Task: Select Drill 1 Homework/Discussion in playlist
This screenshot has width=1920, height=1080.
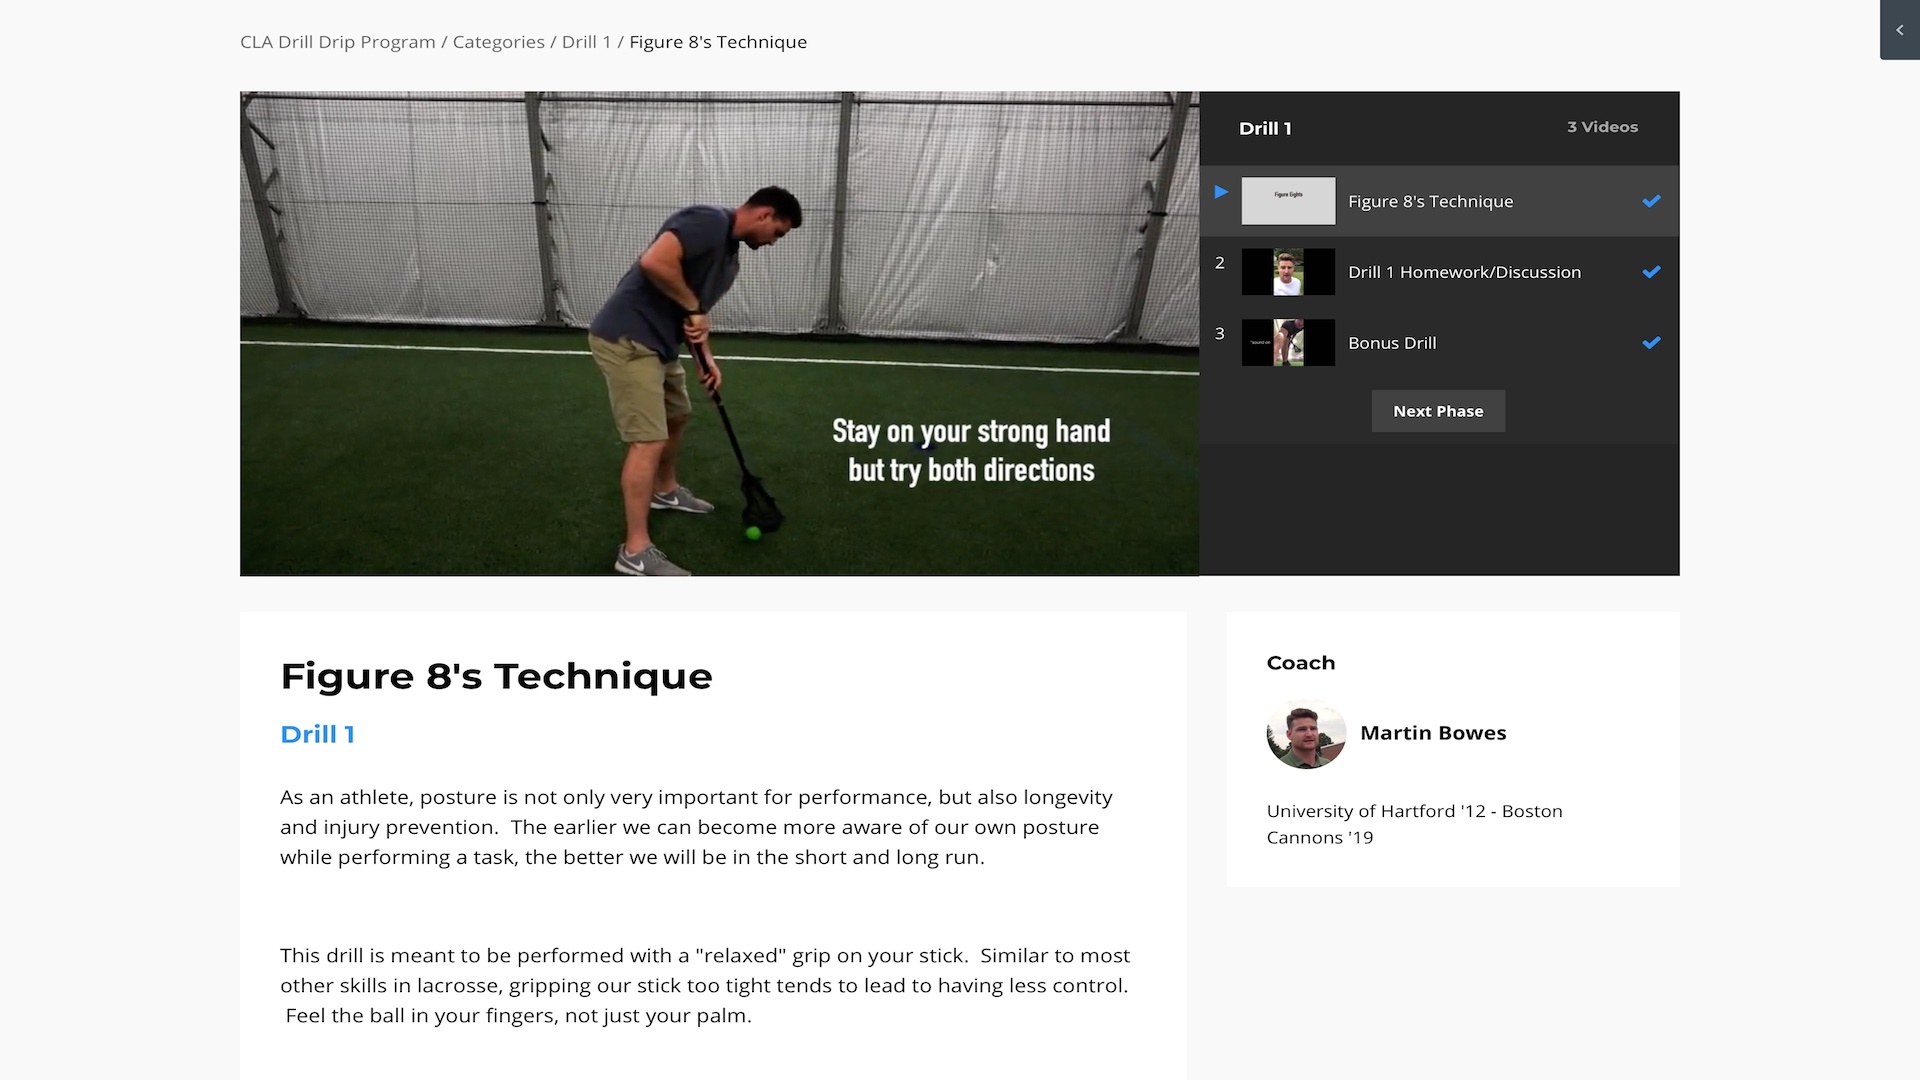Action: pos(1464,272)
